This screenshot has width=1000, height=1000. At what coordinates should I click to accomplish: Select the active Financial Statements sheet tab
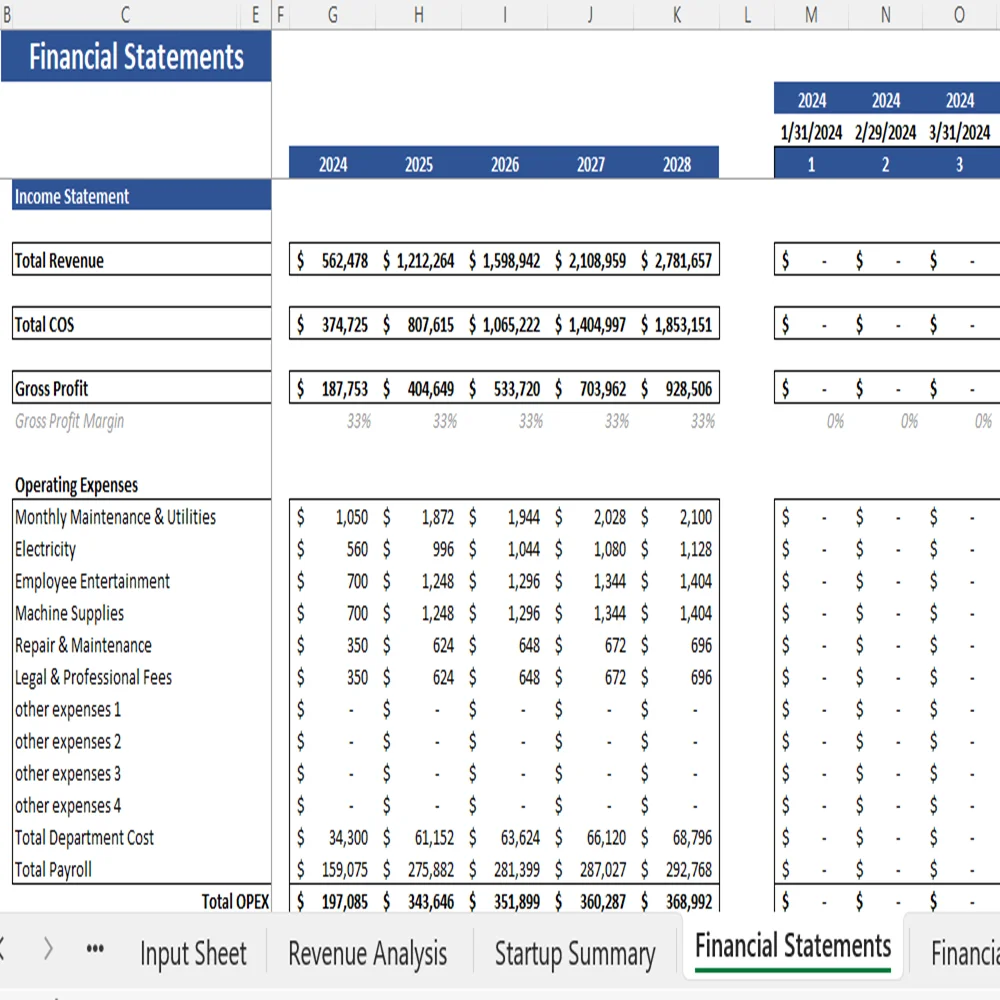793,947
